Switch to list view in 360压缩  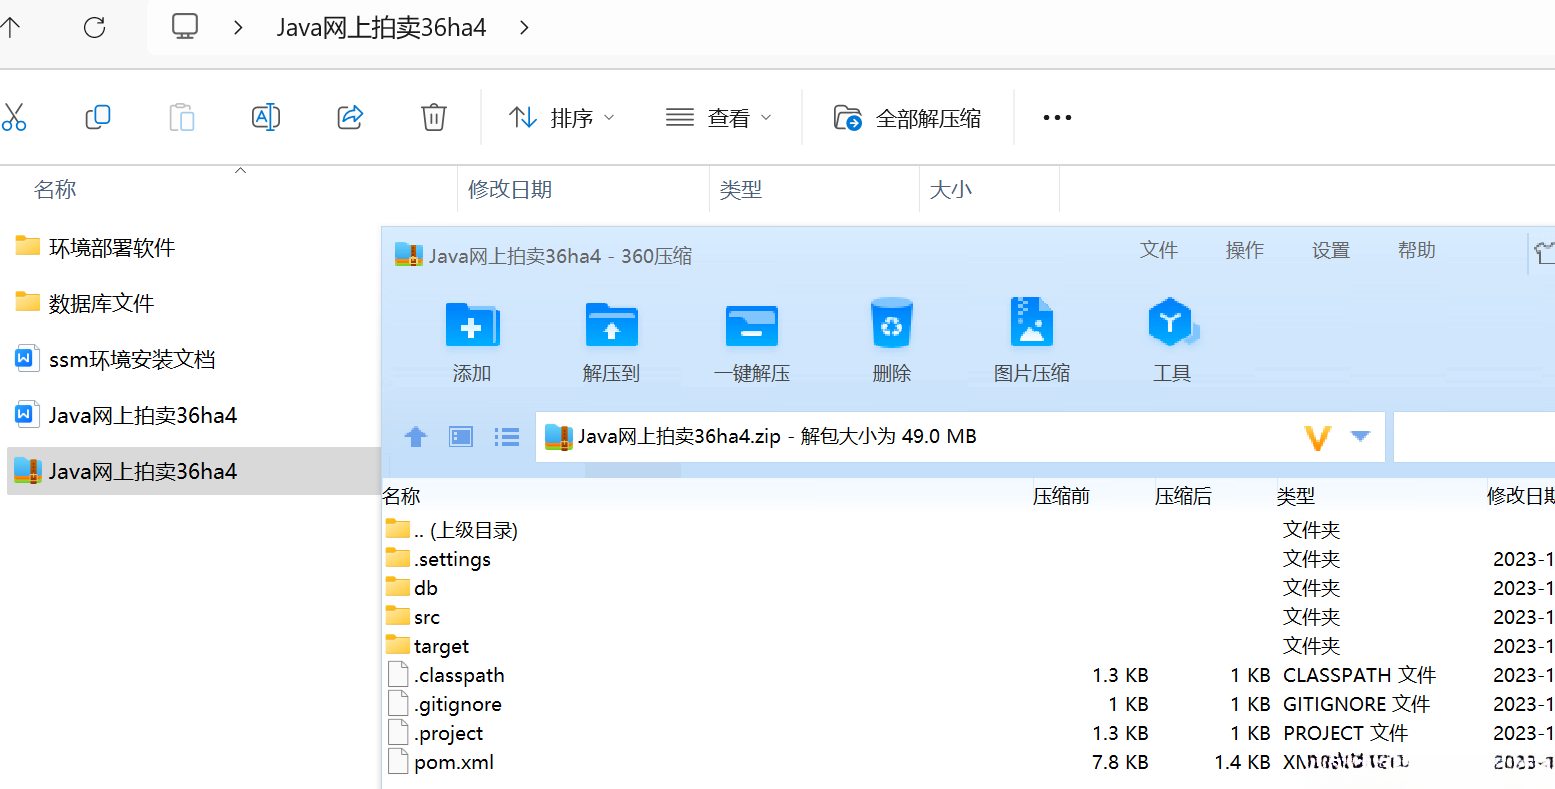pos(507,436)
